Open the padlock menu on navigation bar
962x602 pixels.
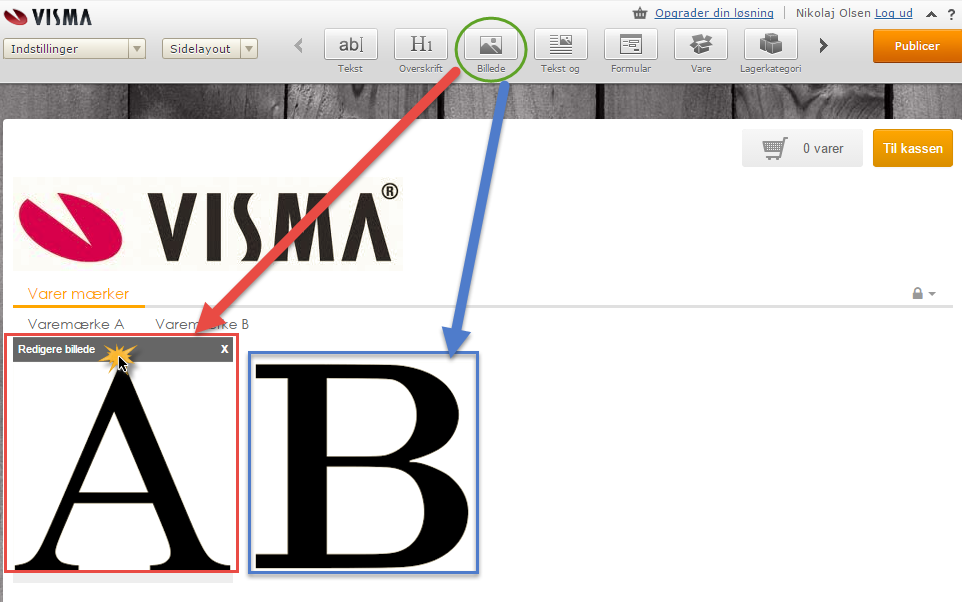click(923, 293)
